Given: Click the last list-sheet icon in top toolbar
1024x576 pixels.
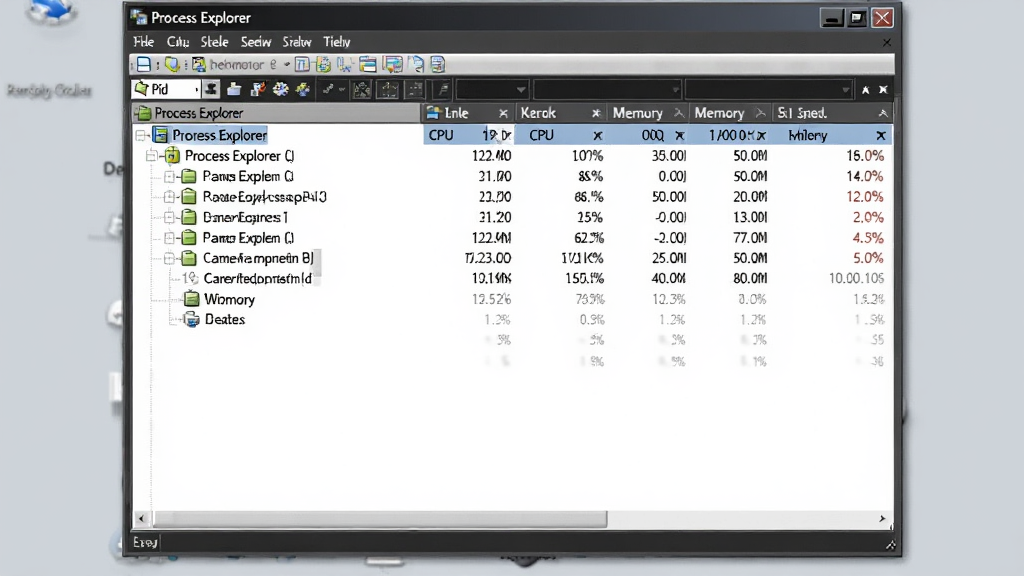Looking at the screenshot, I should click(438, 64).
